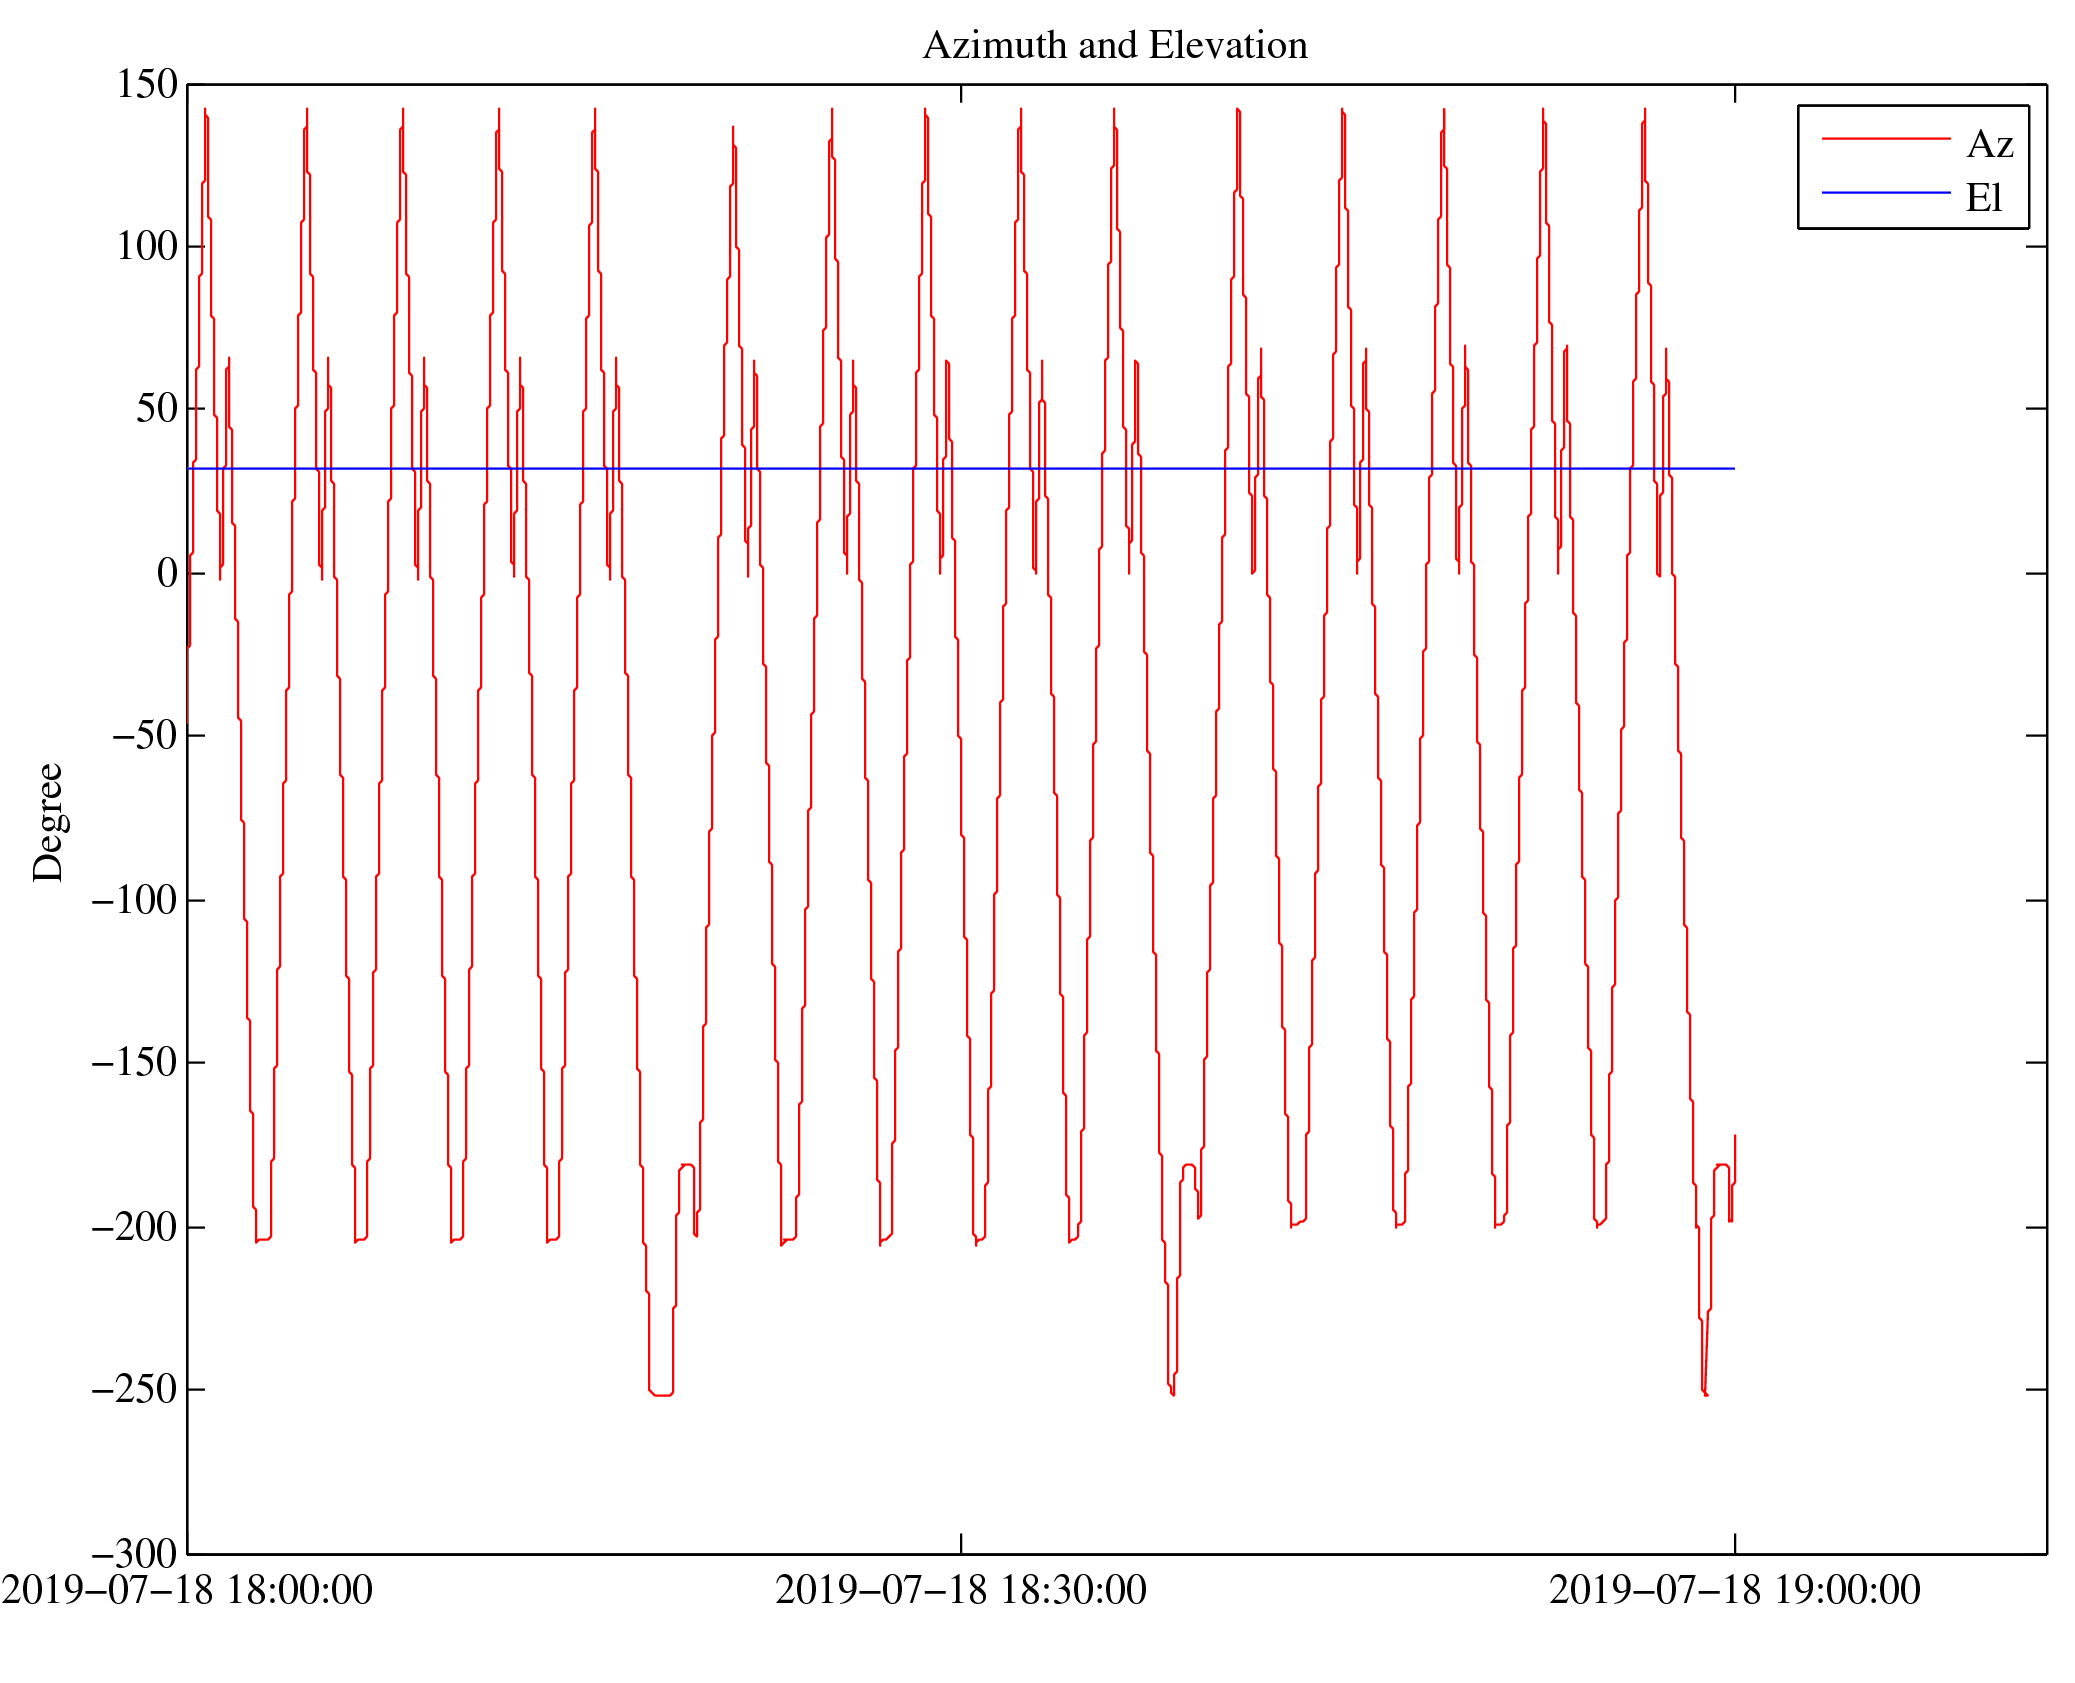2075x1683 pixels.
Task: Click the -250 y-axis tick label
Action: 134,1389
